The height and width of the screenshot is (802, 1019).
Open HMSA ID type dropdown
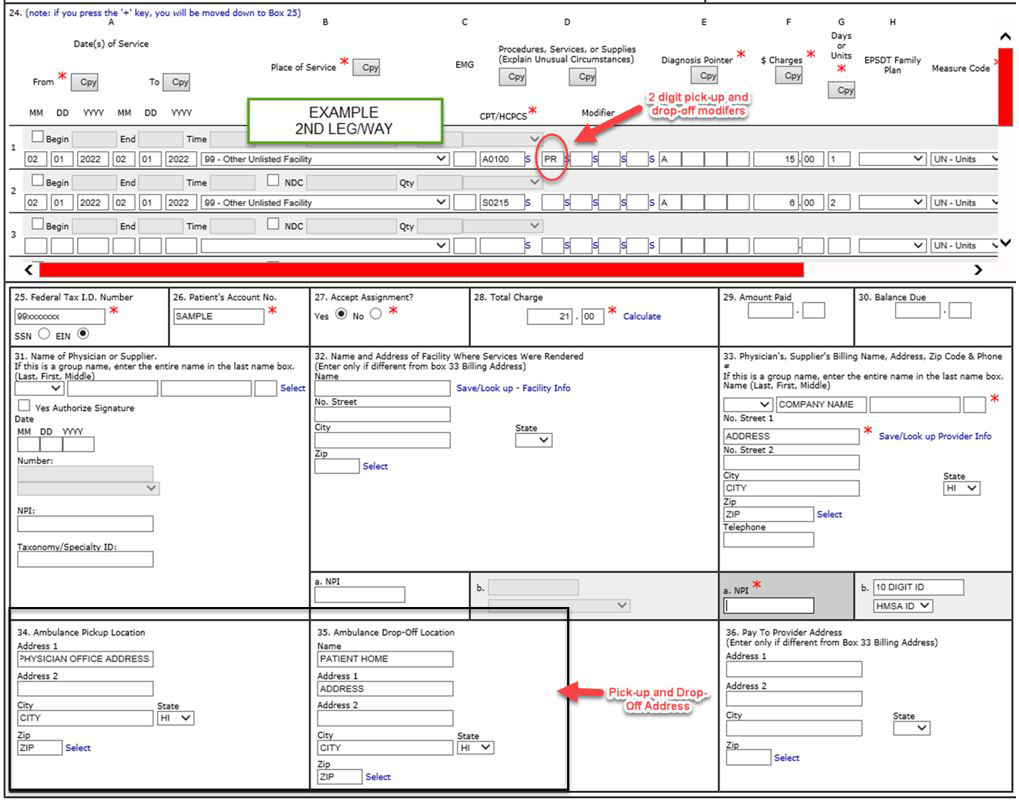(903, 606)
